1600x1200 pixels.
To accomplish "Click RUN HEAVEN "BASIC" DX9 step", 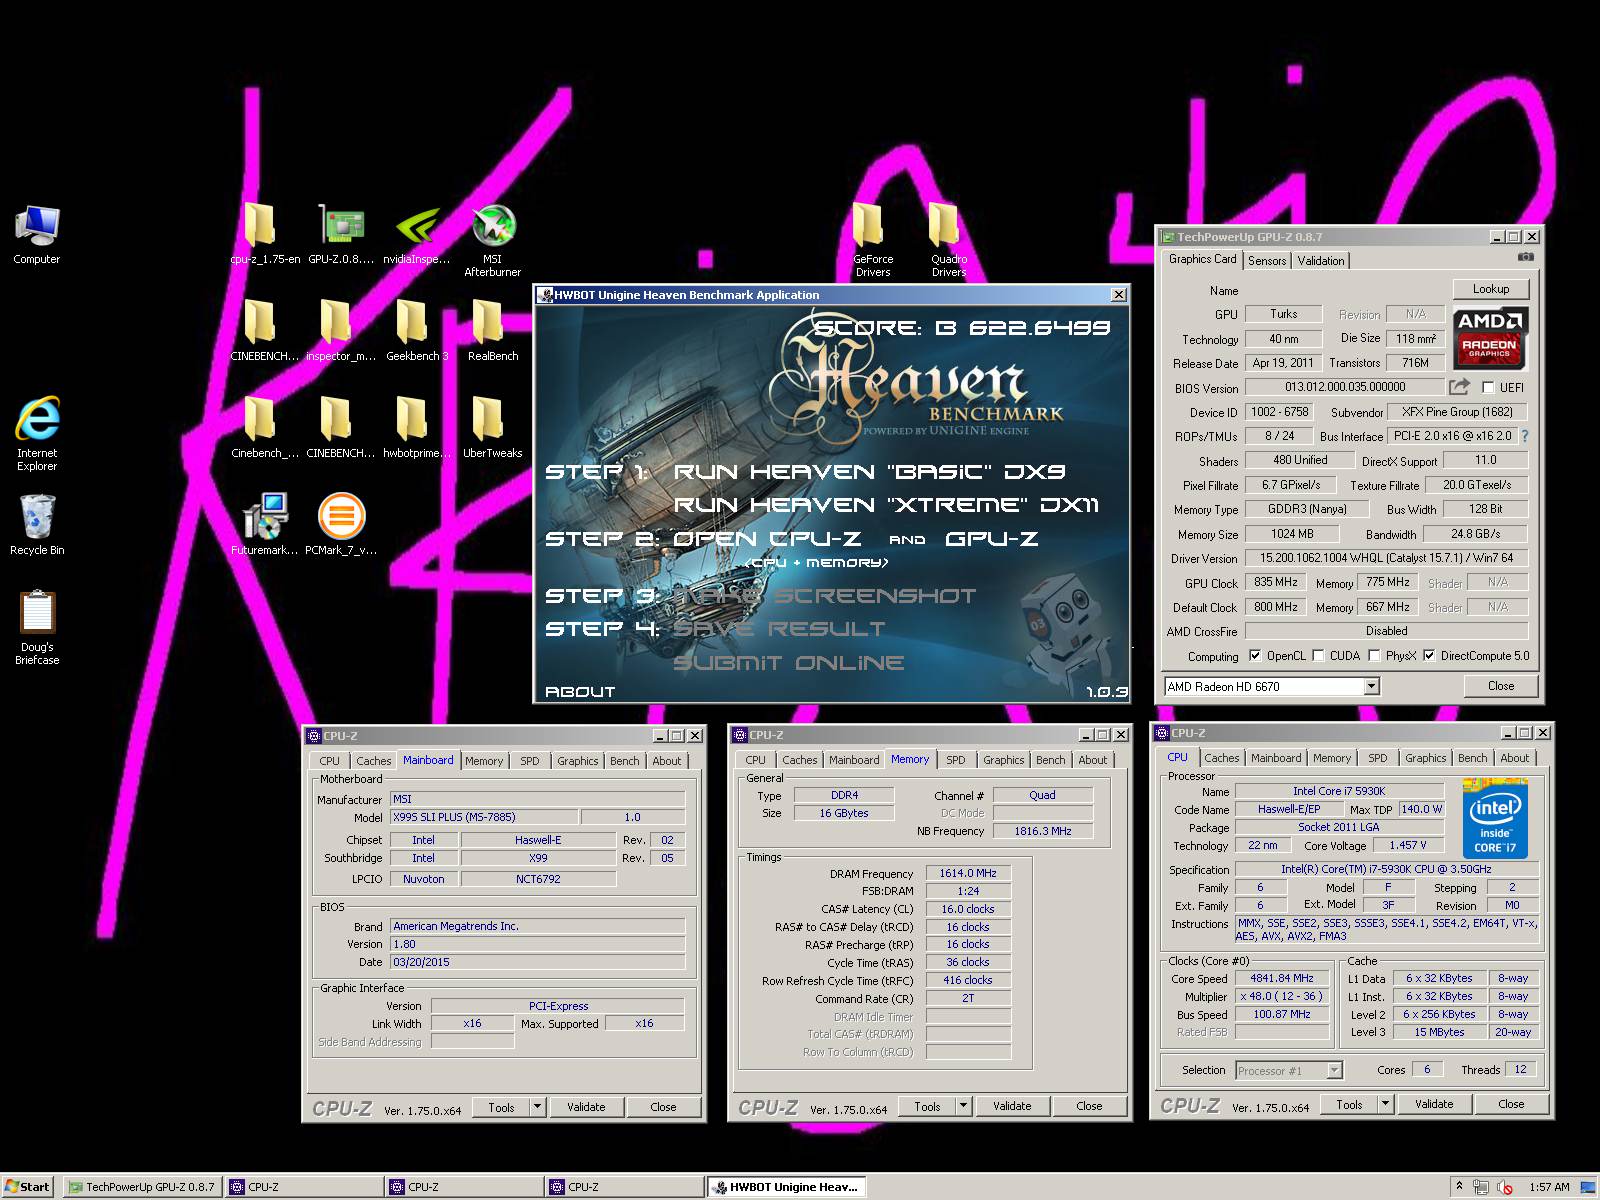I will point(869,472).
